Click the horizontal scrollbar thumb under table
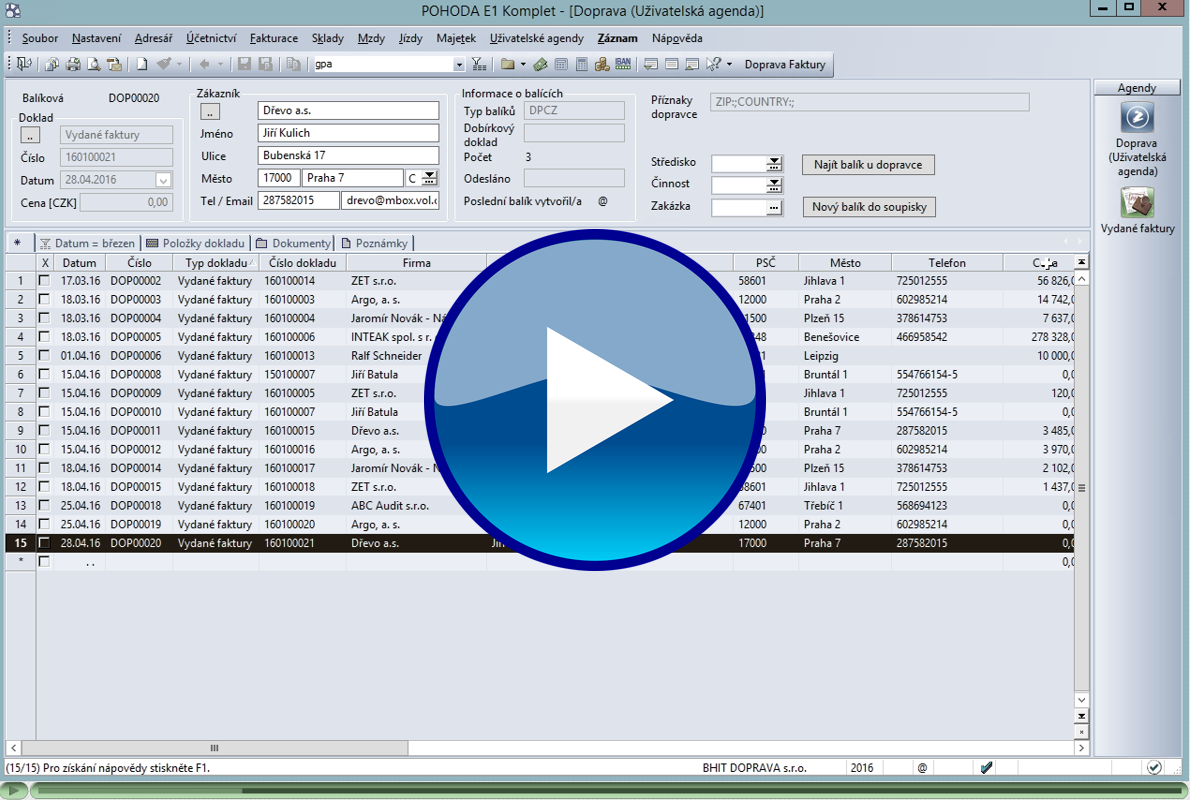1190x800 pixels. [215, 748]
